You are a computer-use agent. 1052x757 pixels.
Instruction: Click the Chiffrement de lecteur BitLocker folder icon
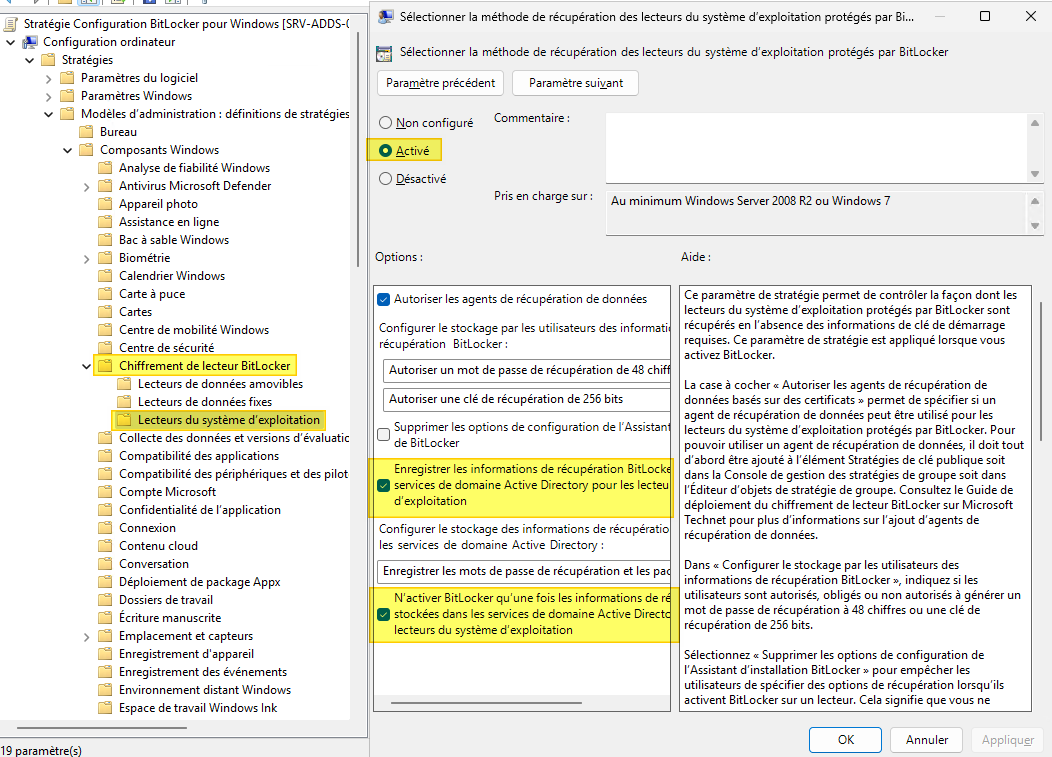[x=105, y=365]
